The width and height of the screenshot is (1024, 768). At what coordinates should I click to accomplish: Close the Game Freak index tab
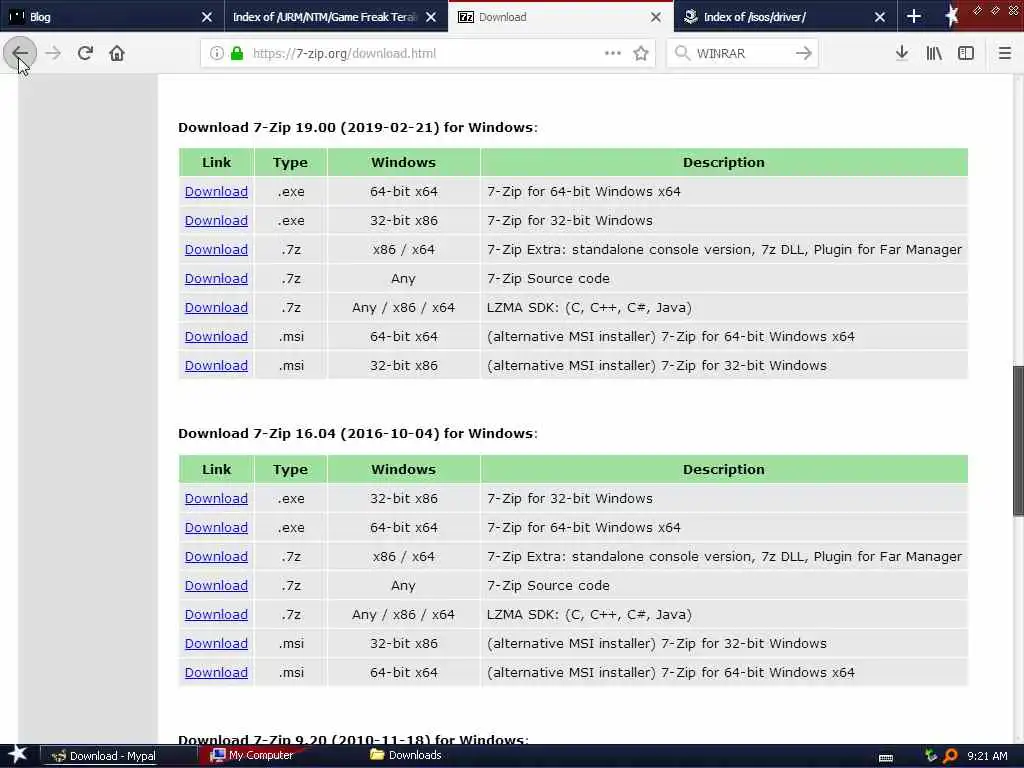[431, 17]
